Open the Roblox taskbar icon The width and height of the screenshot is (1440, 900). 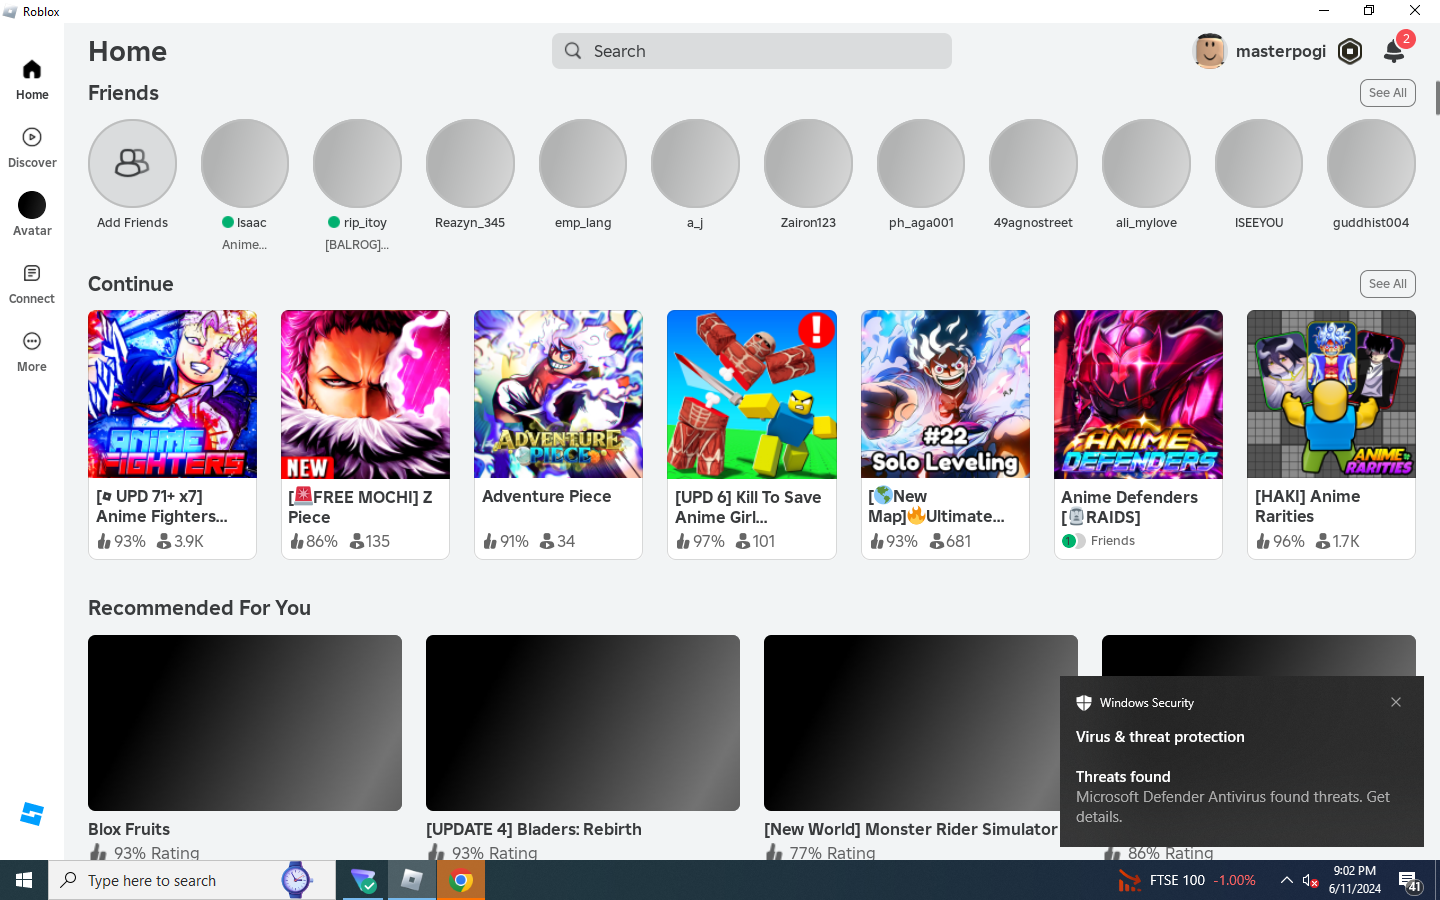(412, 880)
